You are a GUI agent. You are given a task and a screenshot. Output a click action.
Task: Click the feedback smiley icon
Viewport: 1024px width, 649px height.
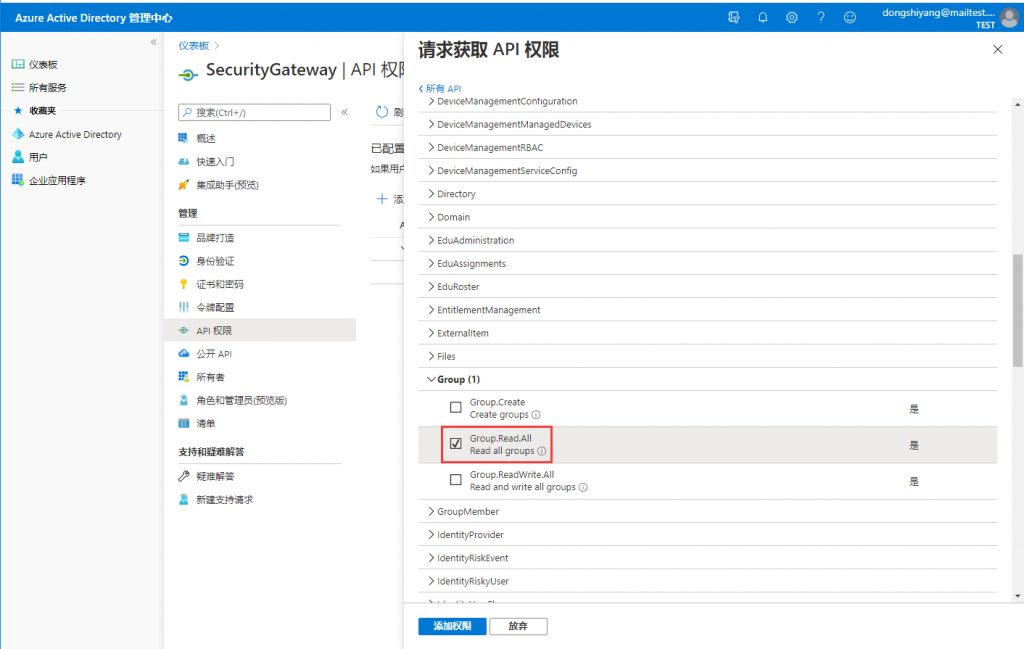click(850, 18)
